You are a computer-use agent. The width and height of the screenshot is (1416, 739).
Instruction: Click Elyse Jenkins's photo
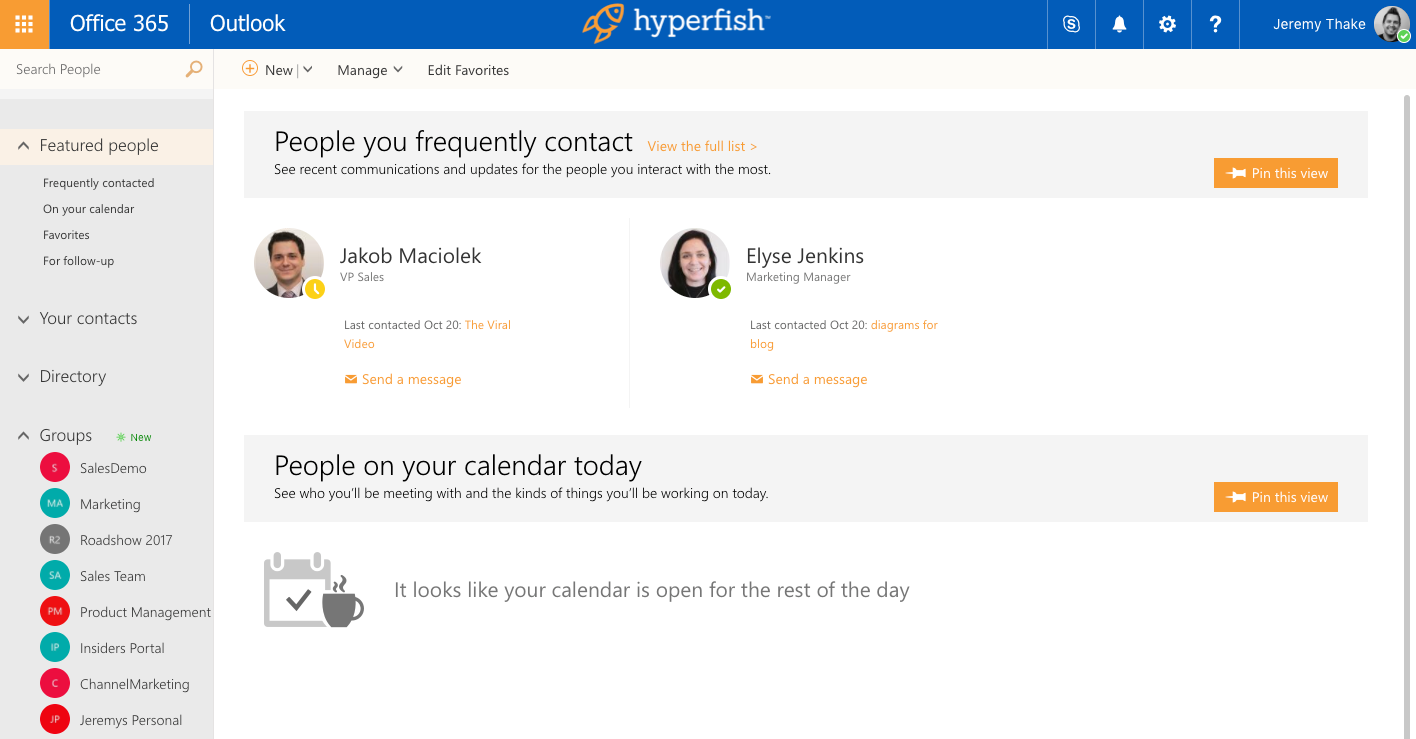(x=694, y=263)
